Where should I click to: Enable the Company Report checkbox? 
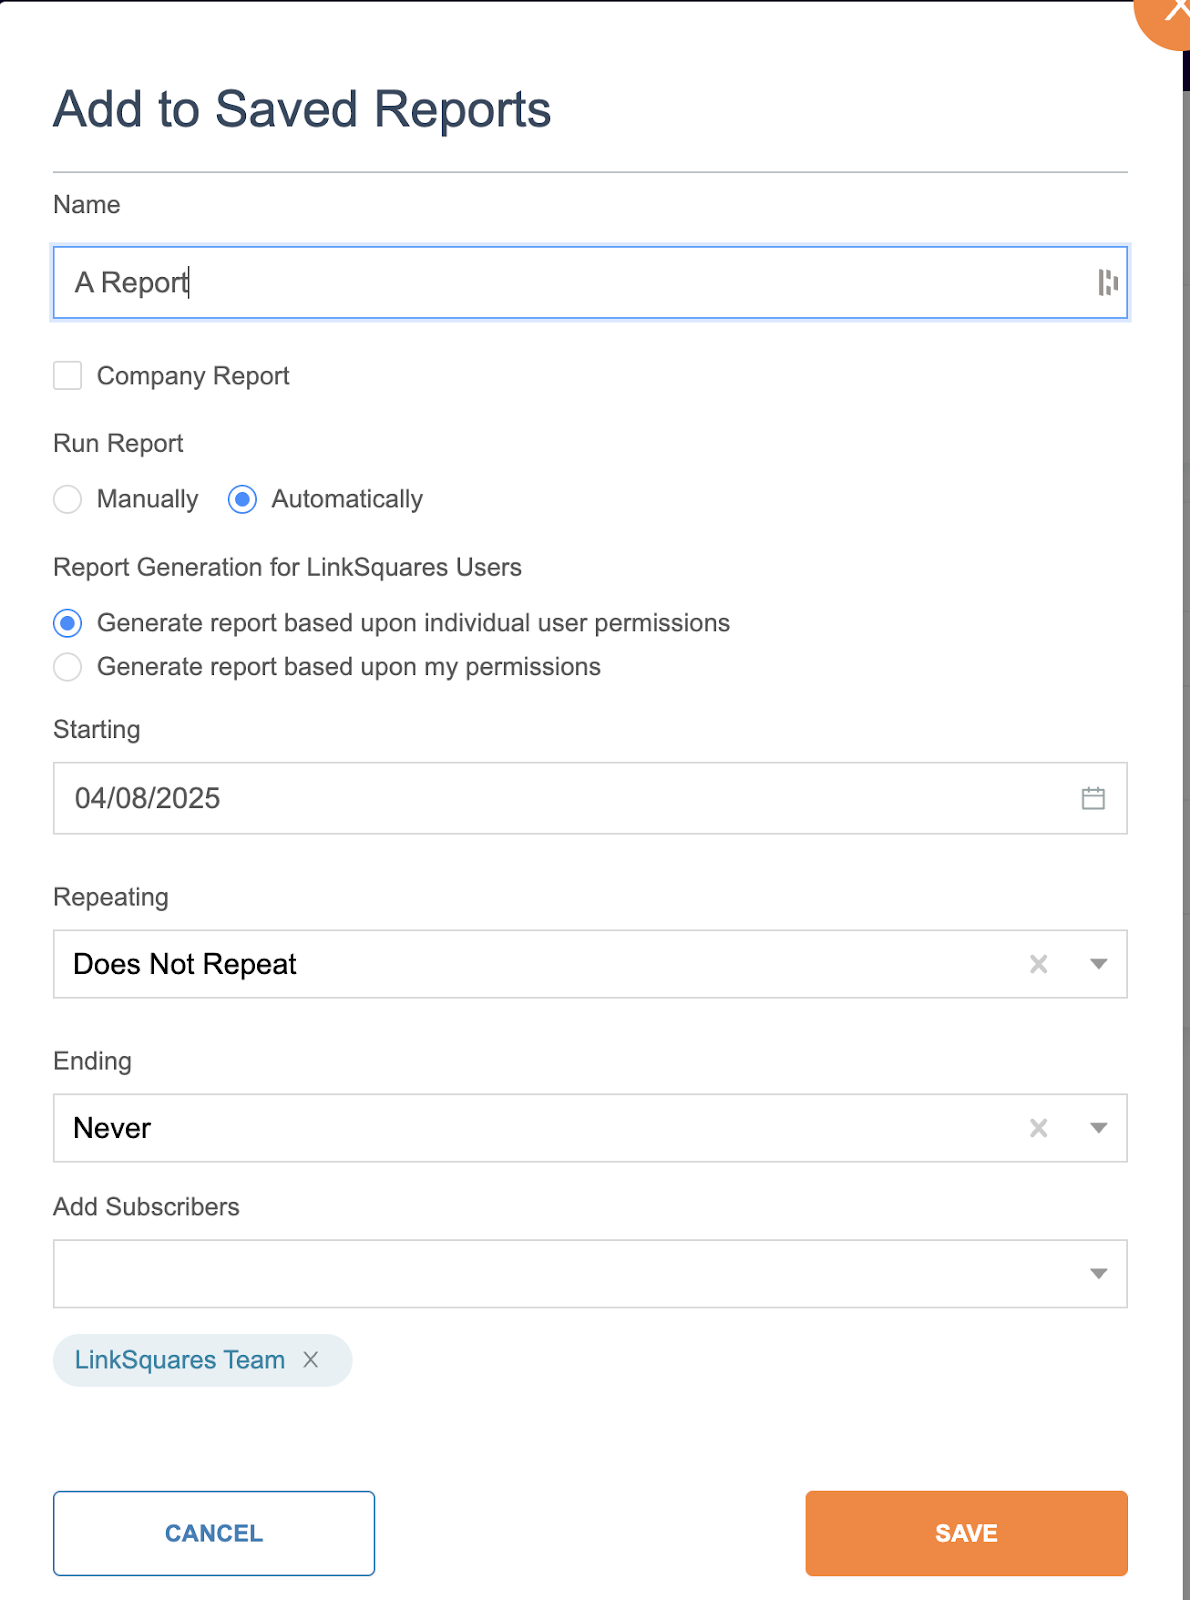pos(67,376)
